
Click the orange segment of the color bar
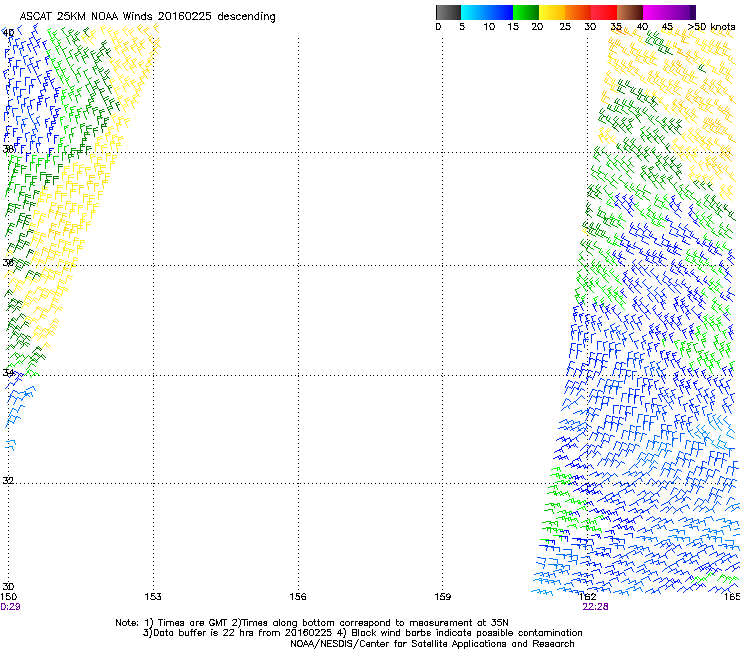point(578,12)
